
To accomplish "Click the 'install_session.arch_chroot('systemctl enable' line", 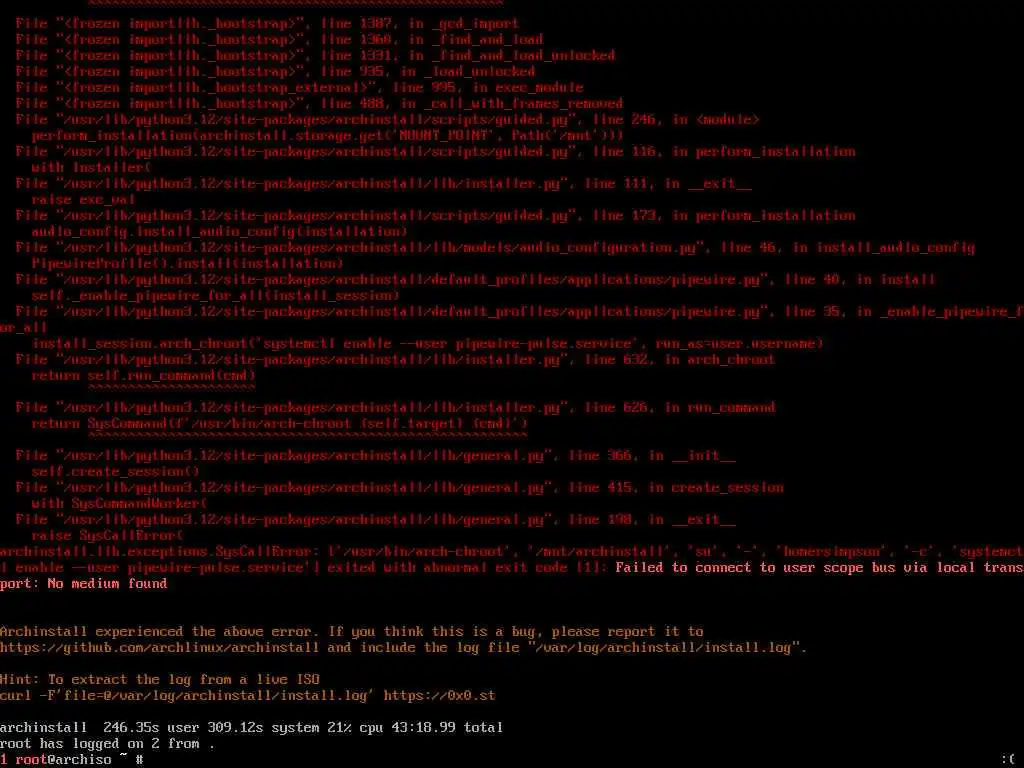I will coord(428,344).
